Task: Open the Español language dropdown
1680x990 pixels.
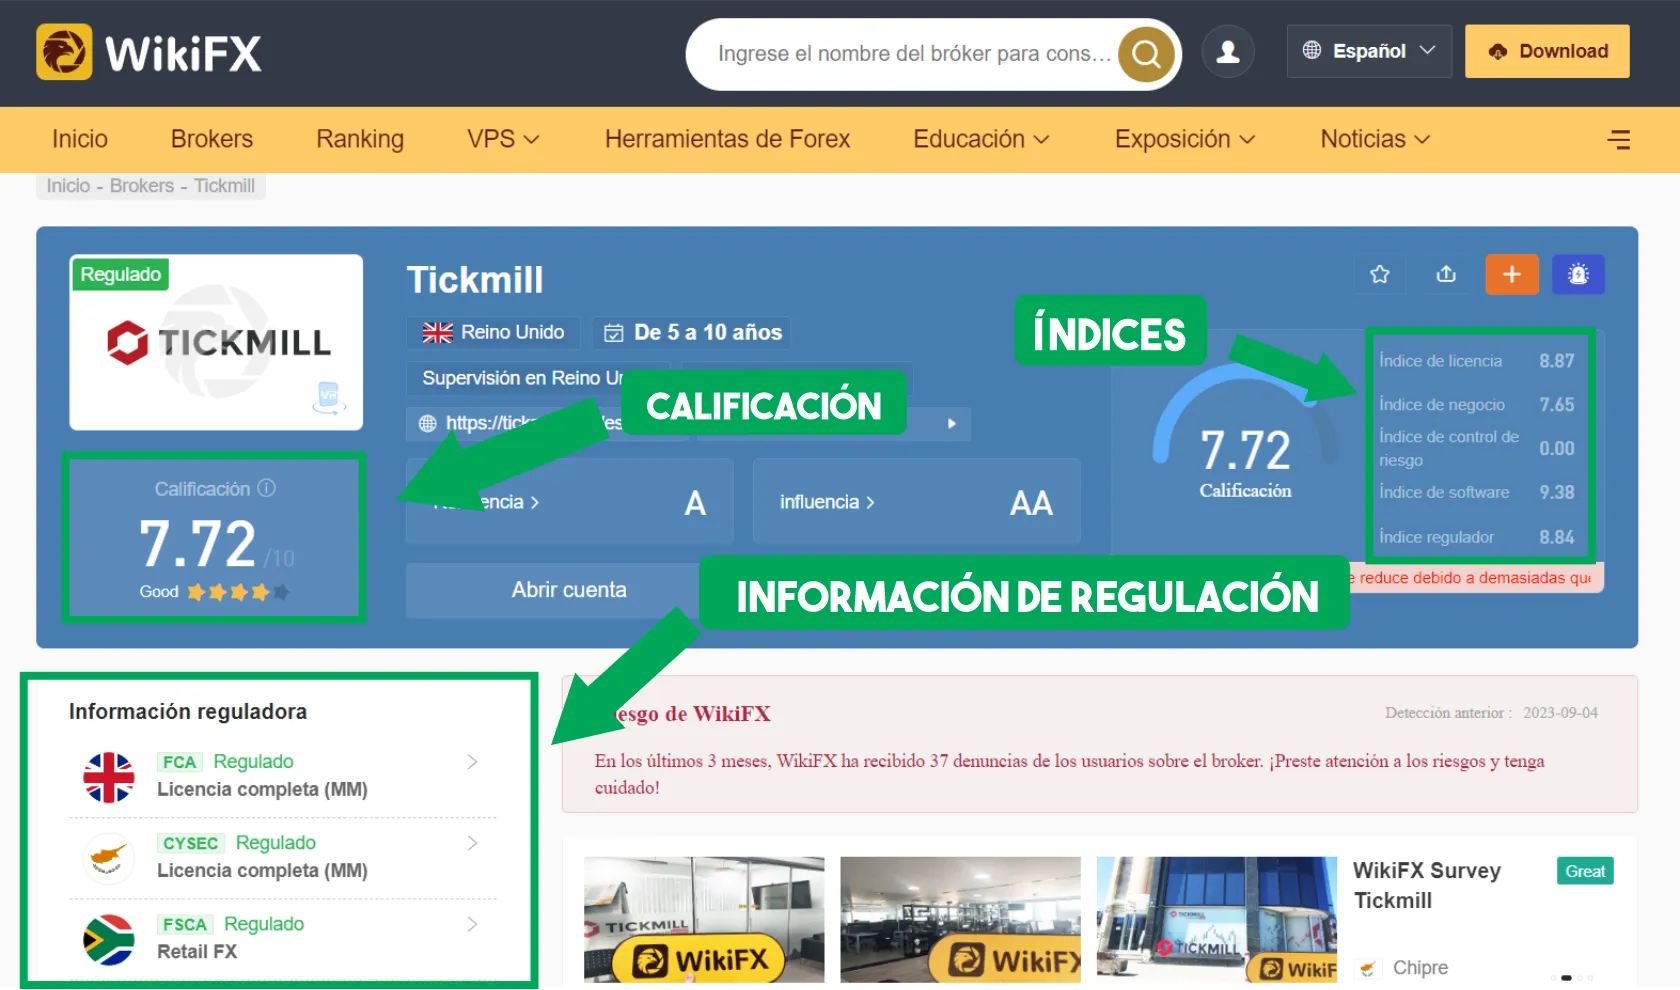Action: pos(1369,51)
